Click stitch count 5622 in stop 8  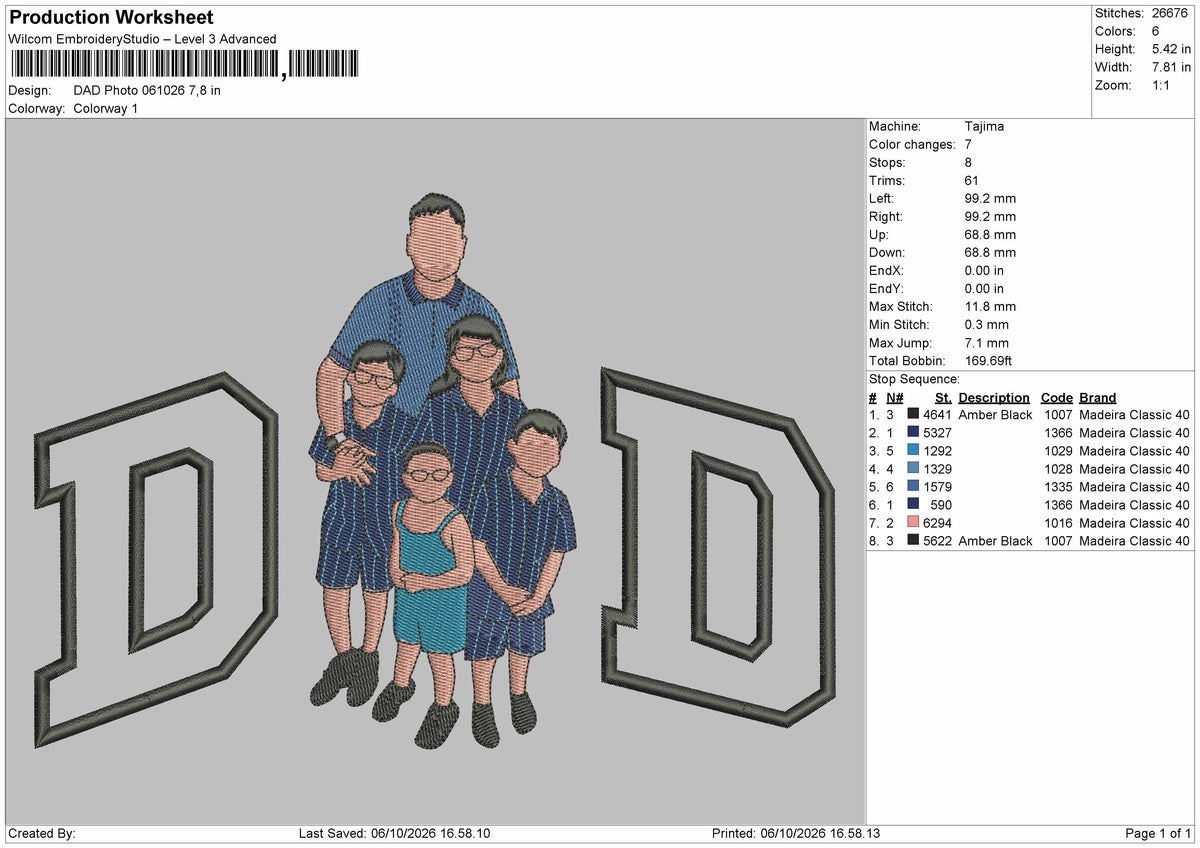(937, 541)
